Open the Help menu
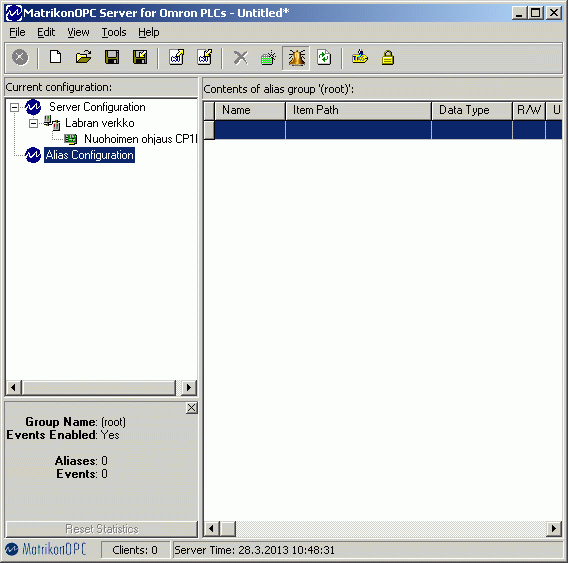 pyautogui.click(x=149, y=32)
